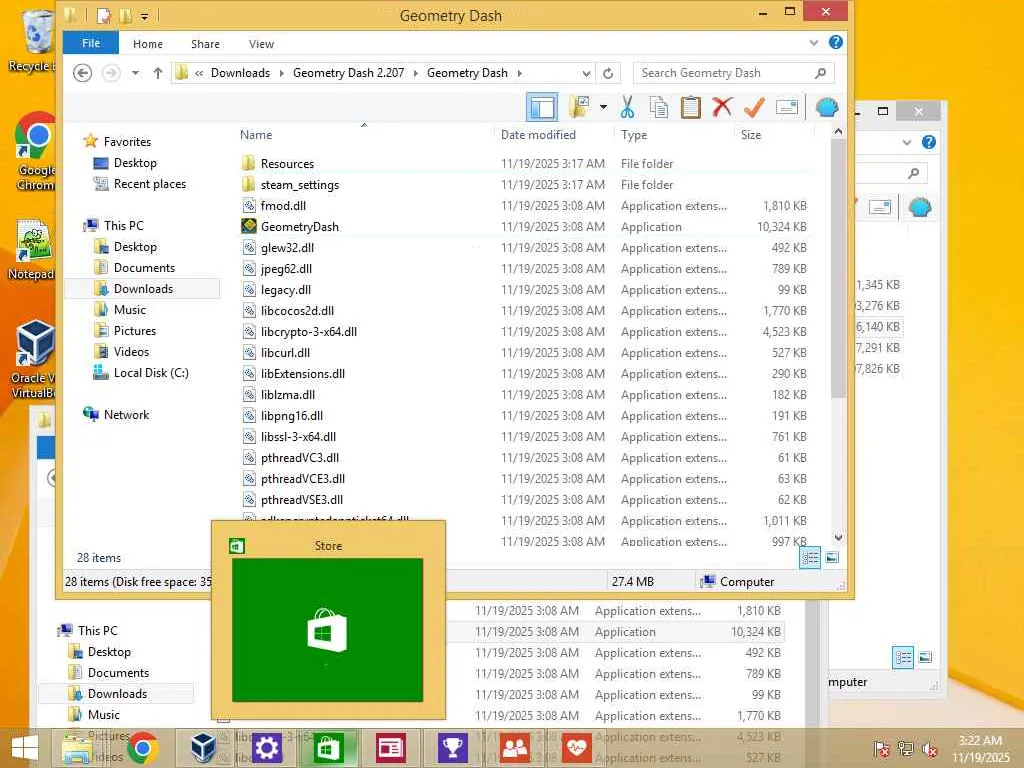Viewport: 1024px width, 768px height.
Task: Open folder options from the toolbar
Action: pos(579,107)
